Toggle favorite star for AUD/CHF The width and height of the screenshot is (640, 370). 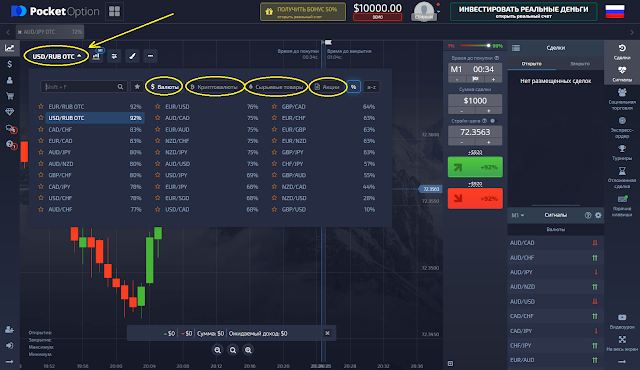pyautogui.click(x=41, y=209)
